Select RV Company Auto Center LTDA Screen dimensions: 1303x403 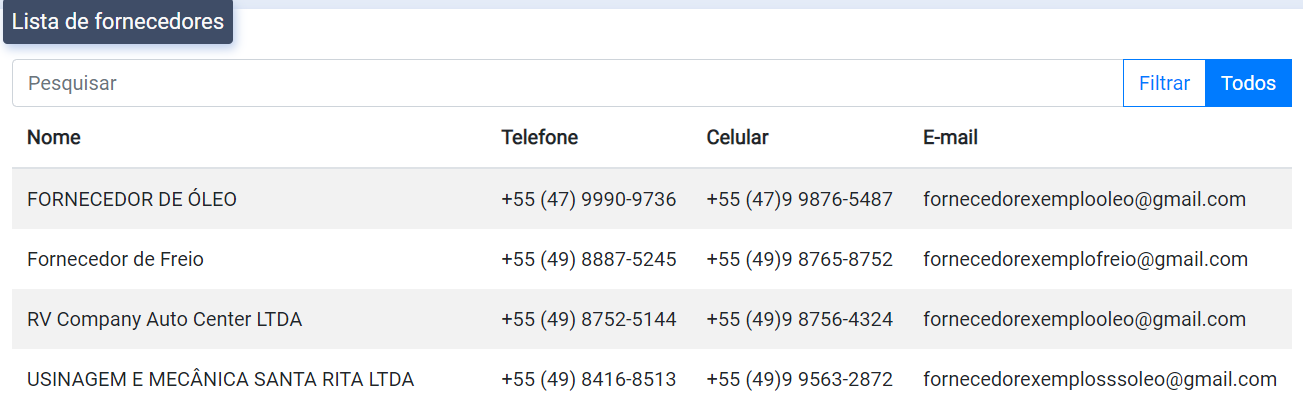tap(164, 319)
